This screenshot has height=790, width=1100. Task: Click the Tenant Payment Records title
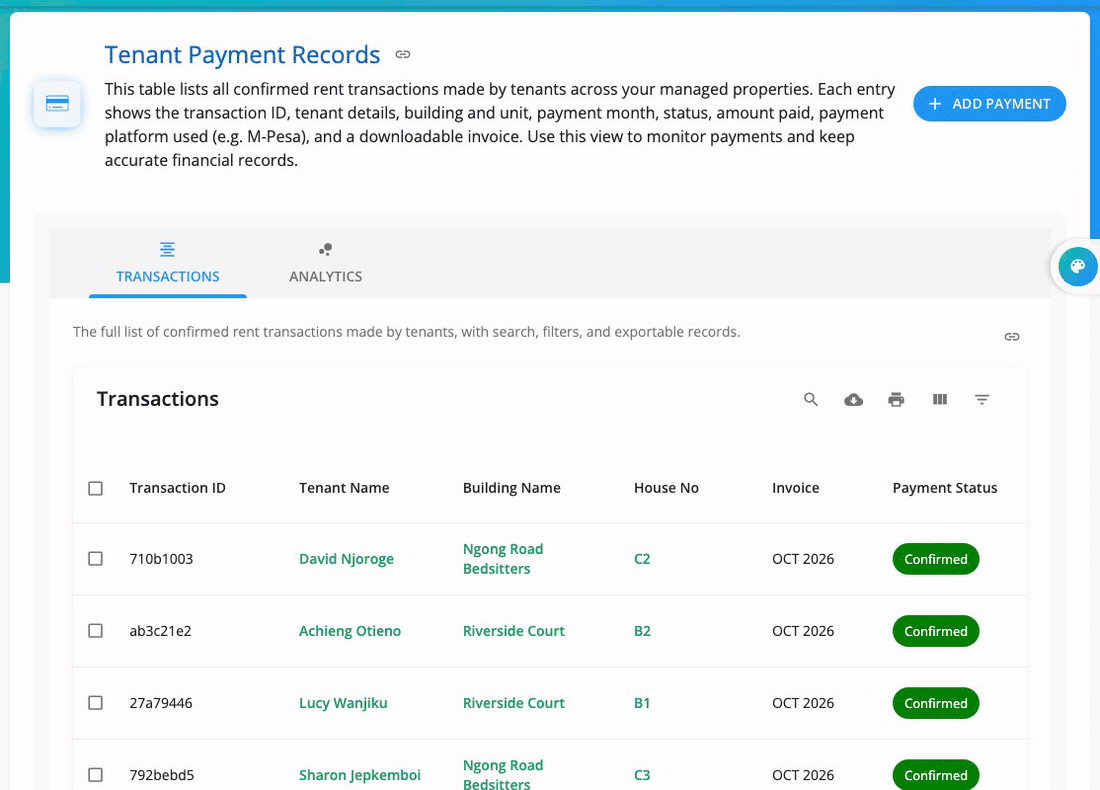(x=242, y=55)
